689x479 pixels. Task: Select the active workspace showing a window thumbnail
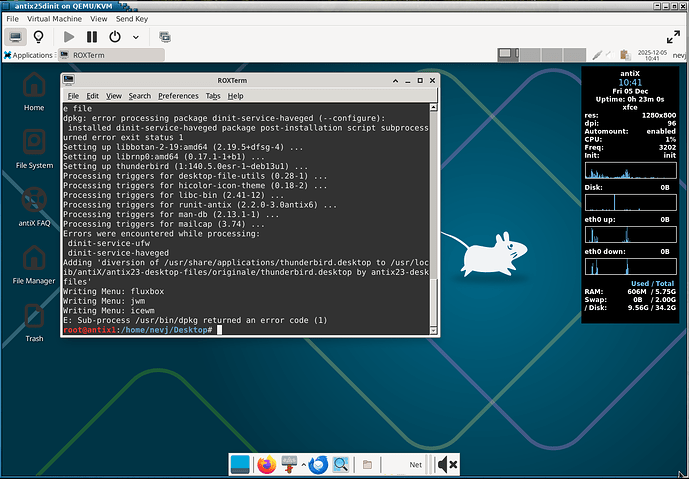(x=508, y=54)
